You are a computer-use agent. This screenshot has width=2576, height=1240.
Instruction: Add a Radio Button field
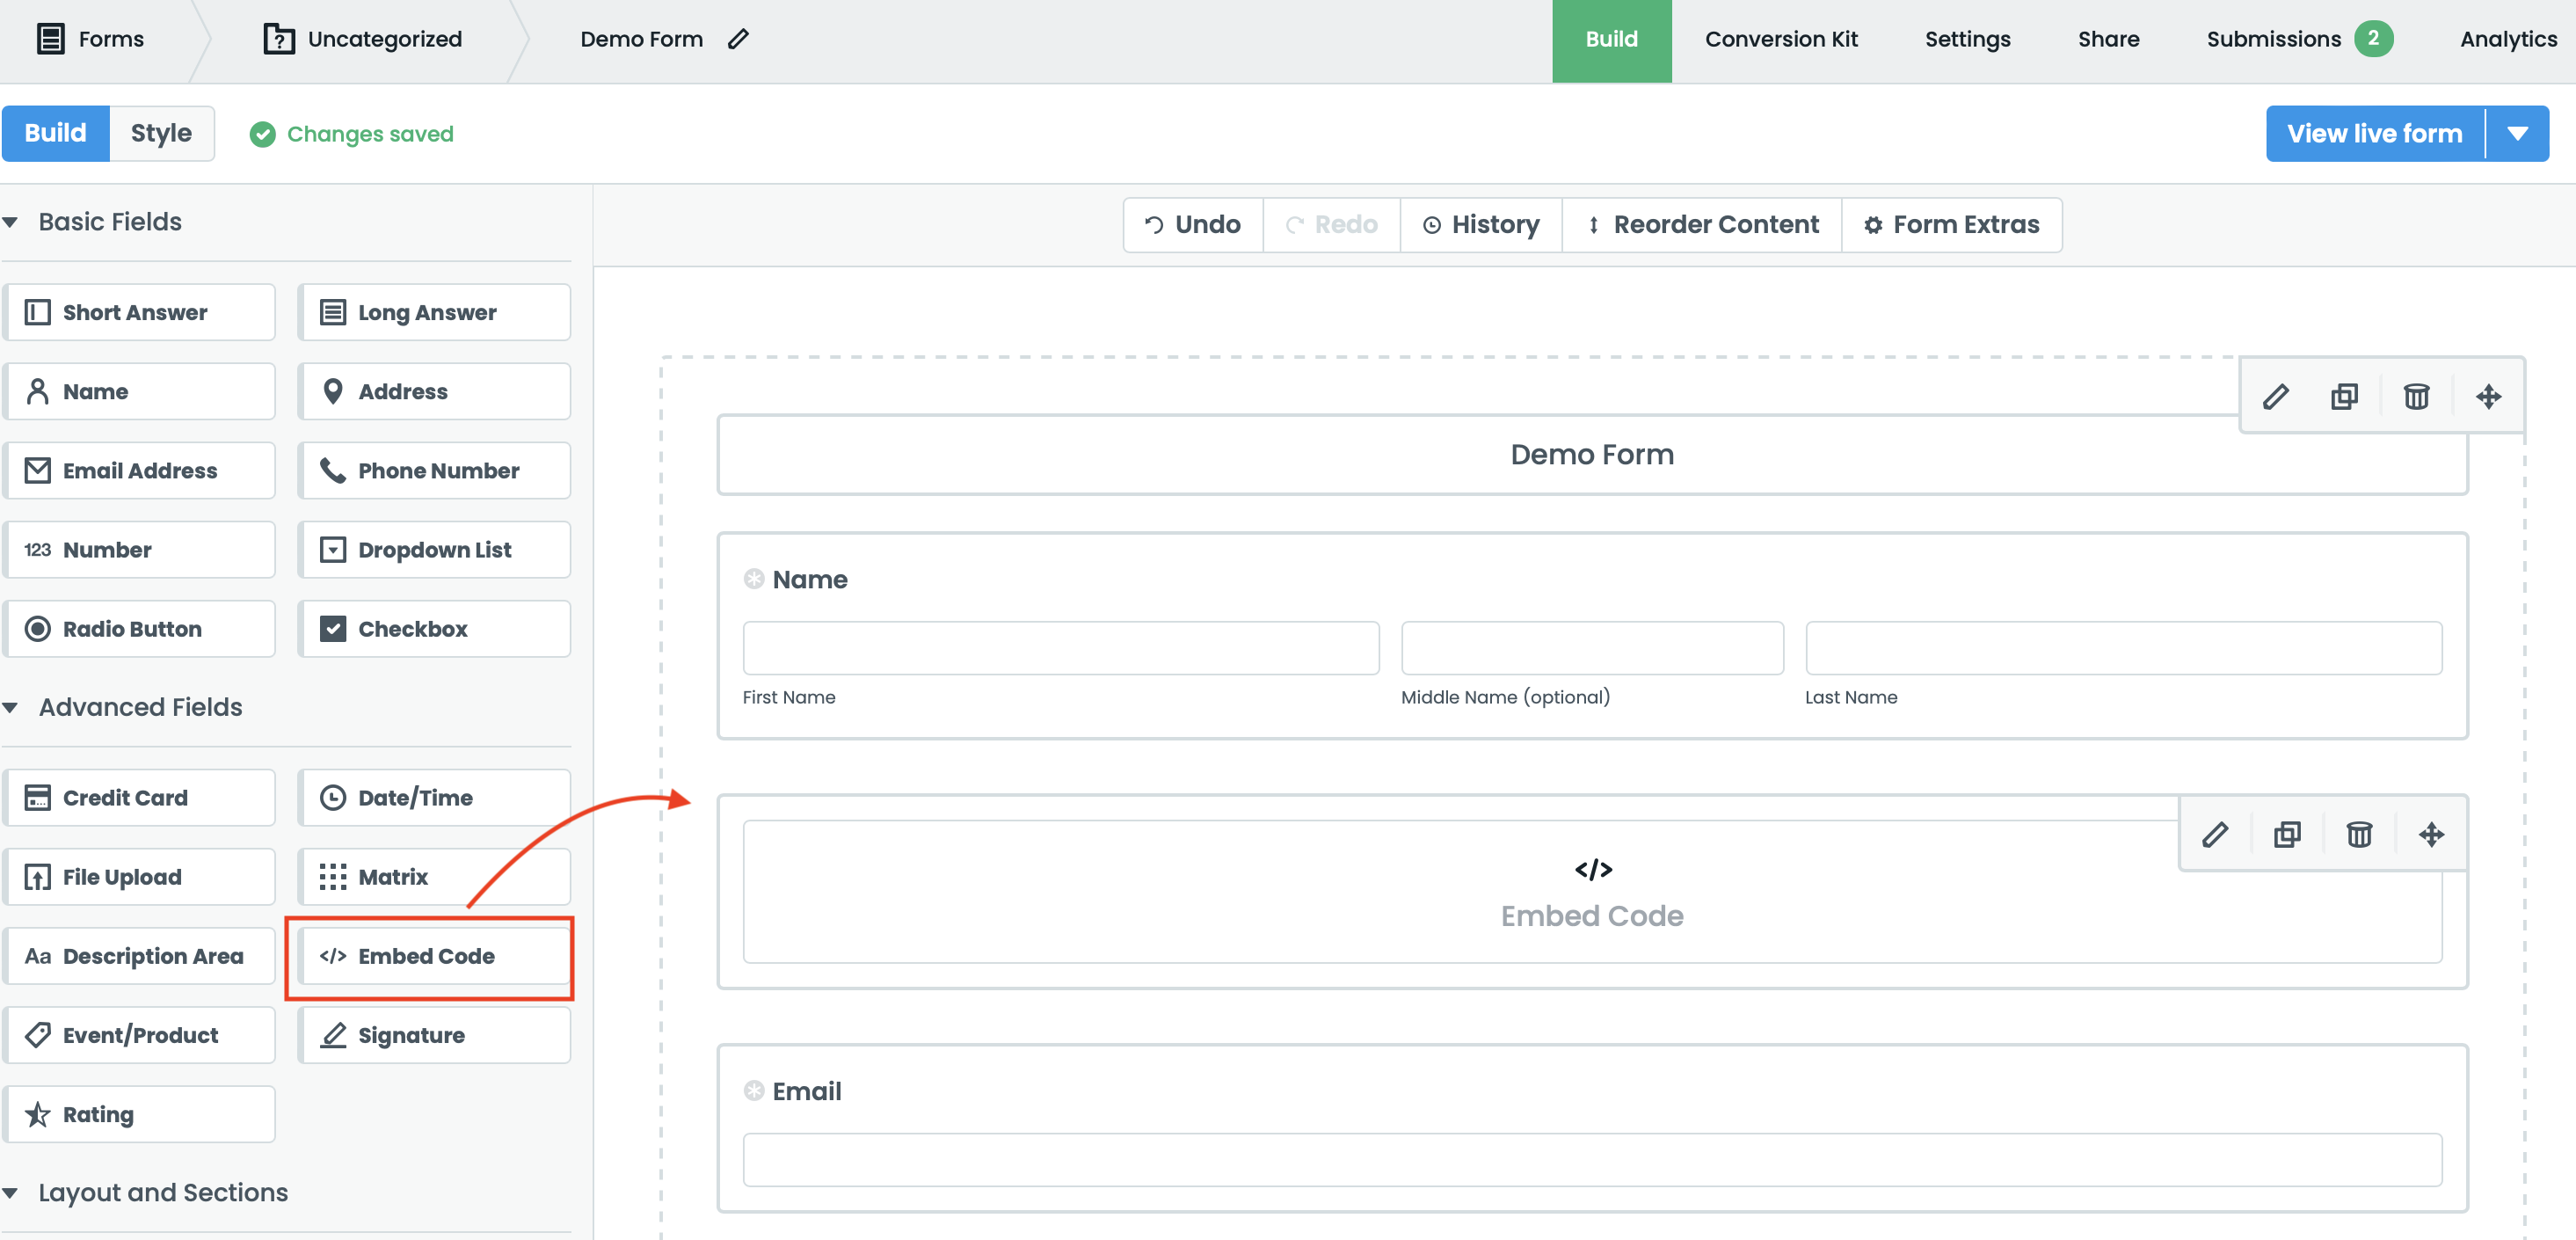(x=139, y=629)
